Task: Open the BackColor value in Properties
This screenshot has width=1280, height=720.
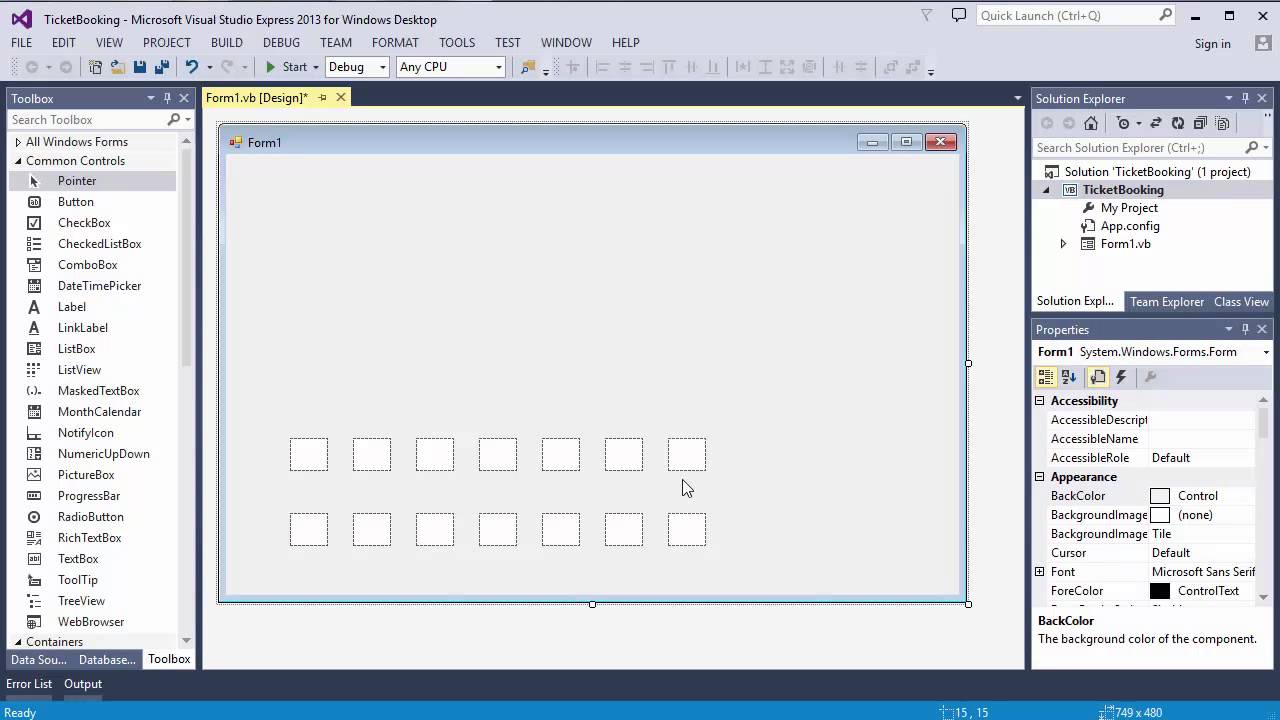Action: click(x=1197, y=495)
